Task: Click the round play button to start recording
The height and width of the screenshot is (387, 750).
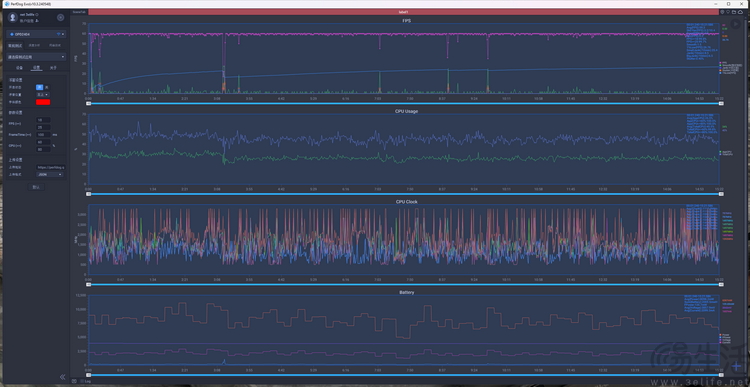Action: (737, 24)
